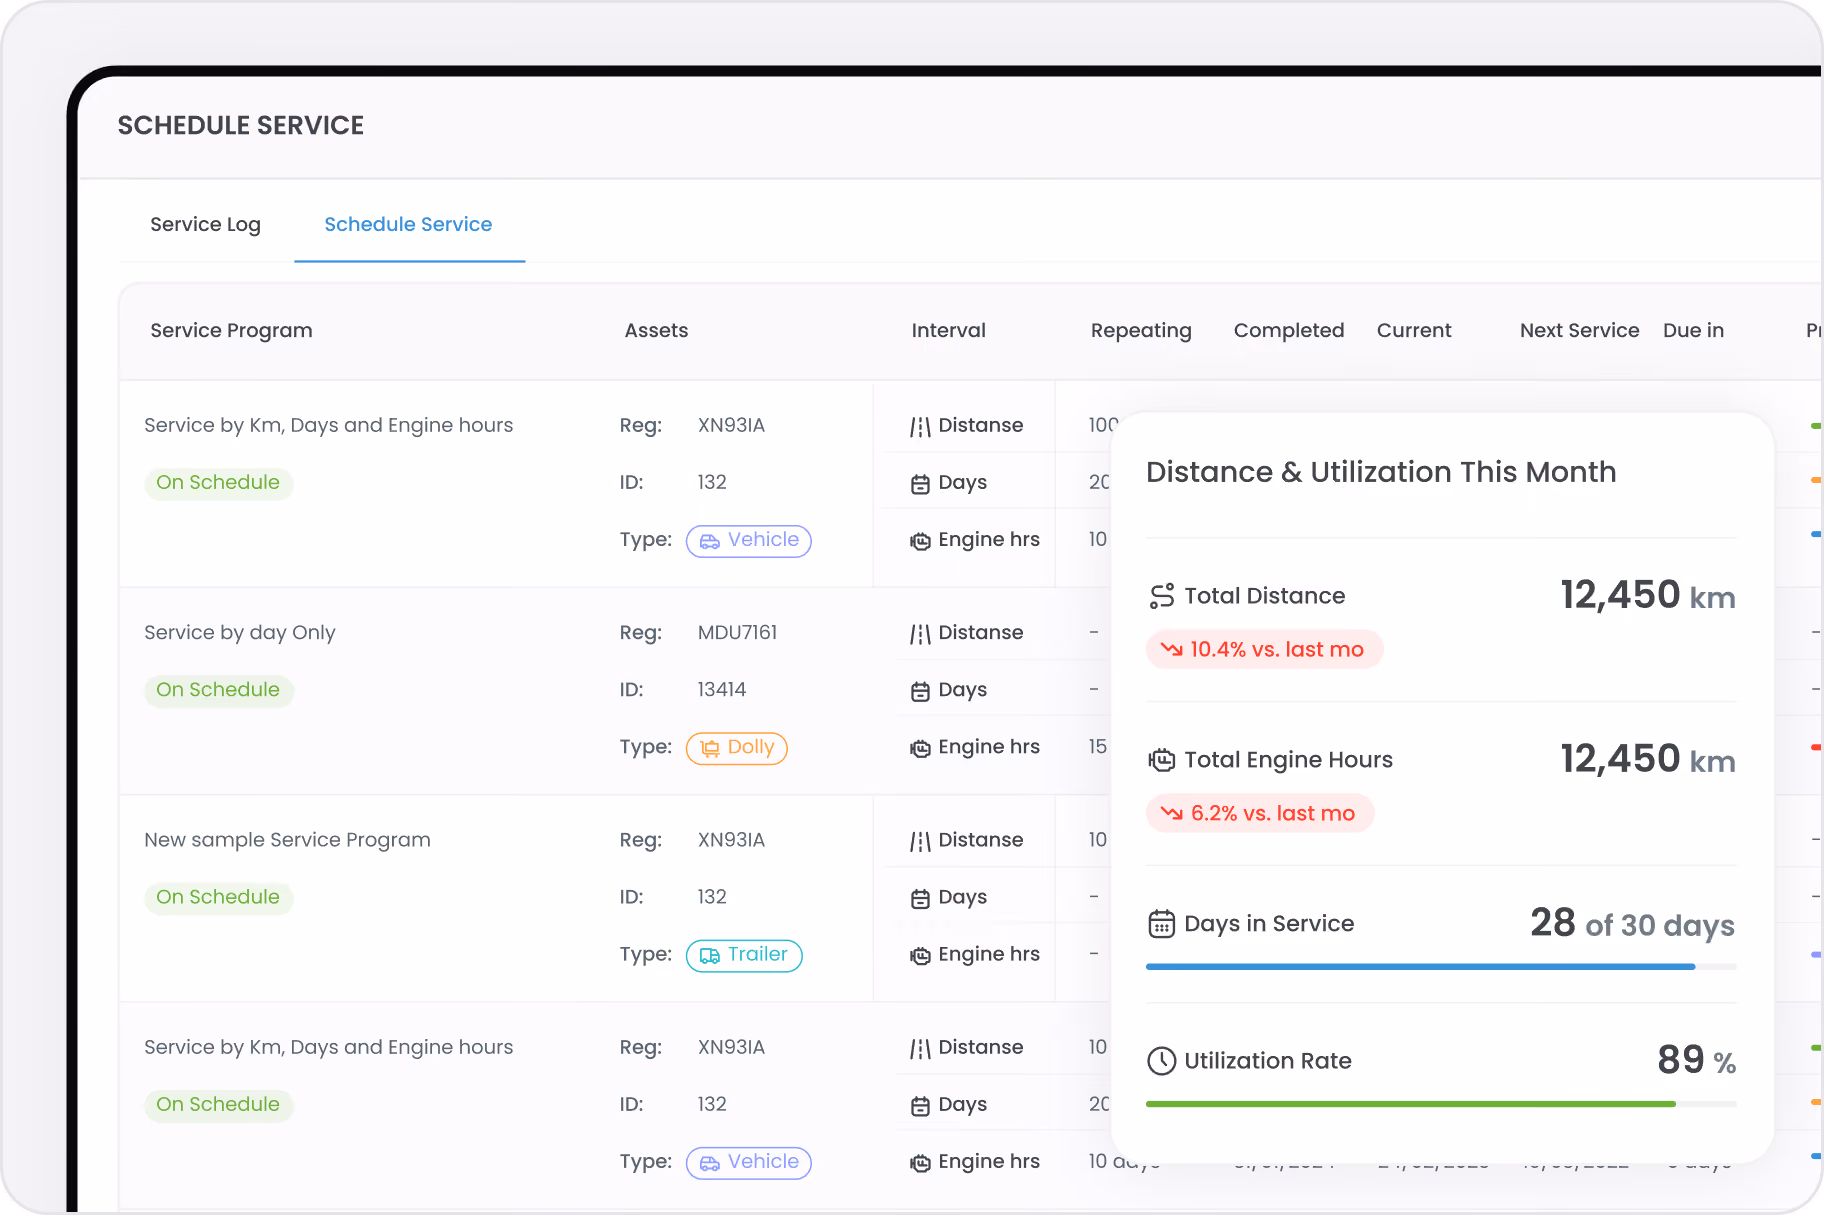Image resolution: width=1824 pixels, height=1215 pixels.
Task: Click the Service Program column header
Action: (231, 330)
